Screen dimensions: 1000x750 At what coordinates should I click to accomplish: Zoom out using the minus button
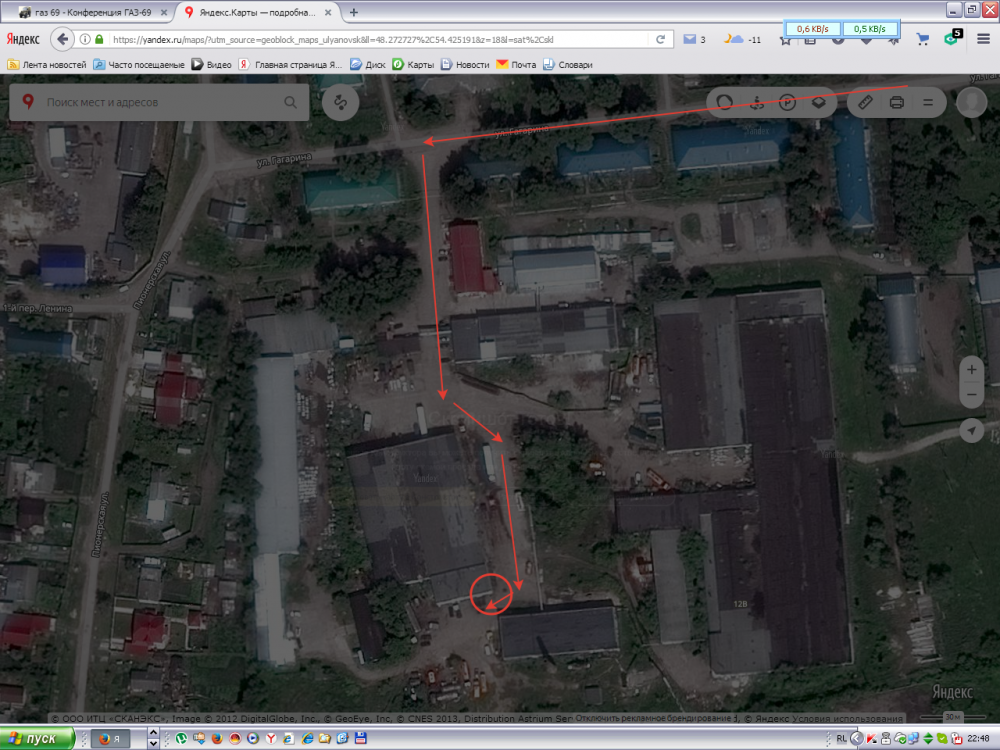click(x=971, y=396)
